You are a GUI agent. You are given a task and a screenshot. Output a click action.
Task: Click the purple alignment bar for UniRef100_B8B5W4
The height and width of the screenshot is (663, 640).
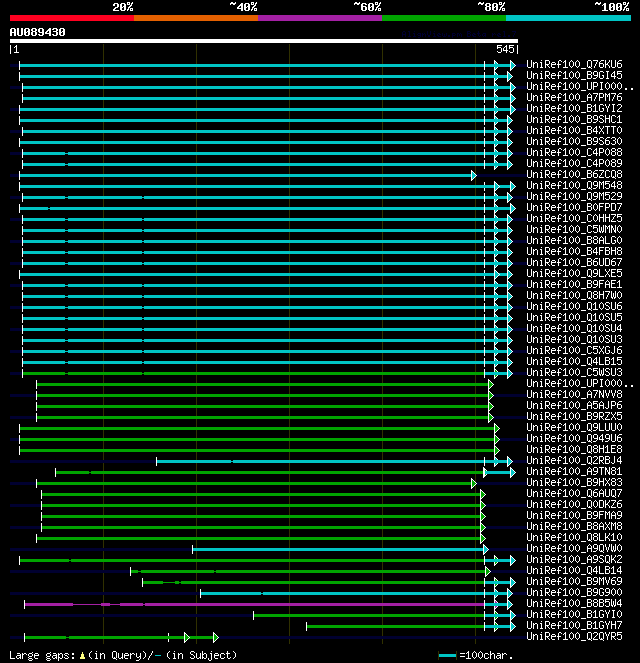pos(254,605)
